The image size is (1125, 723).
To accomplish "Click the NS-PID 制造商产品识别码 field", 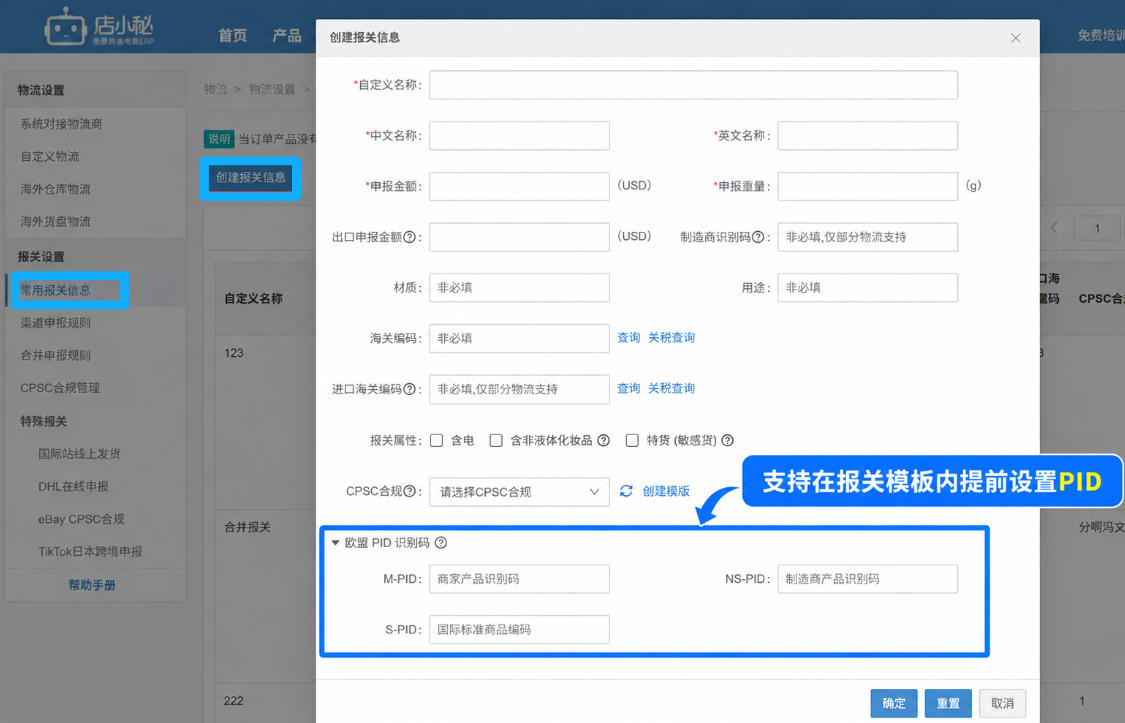I will click(867, 579).
